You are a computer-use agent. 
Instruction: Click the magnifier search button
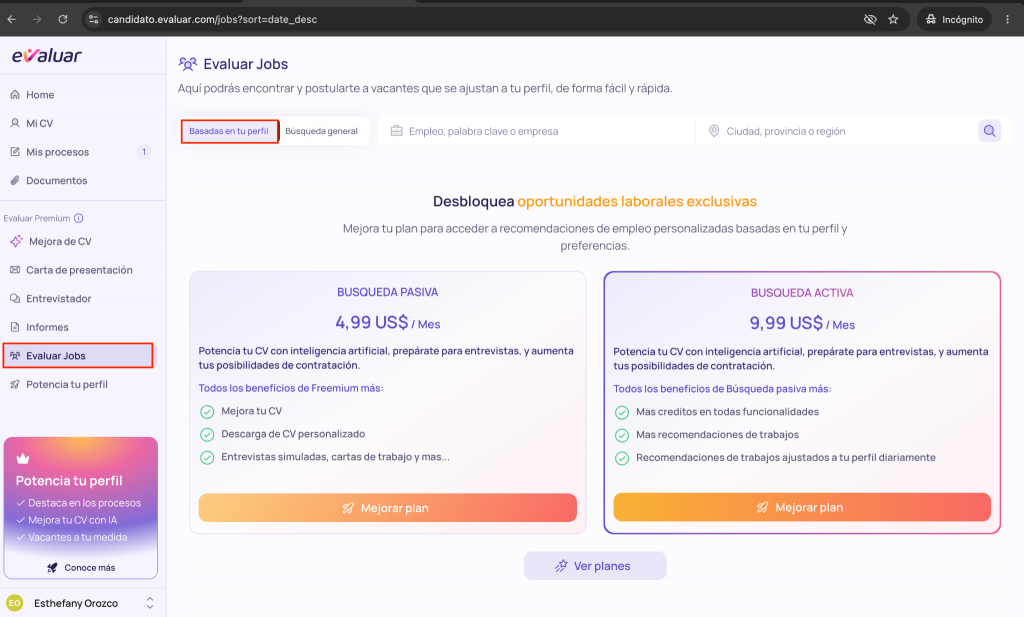coord(989,131)
